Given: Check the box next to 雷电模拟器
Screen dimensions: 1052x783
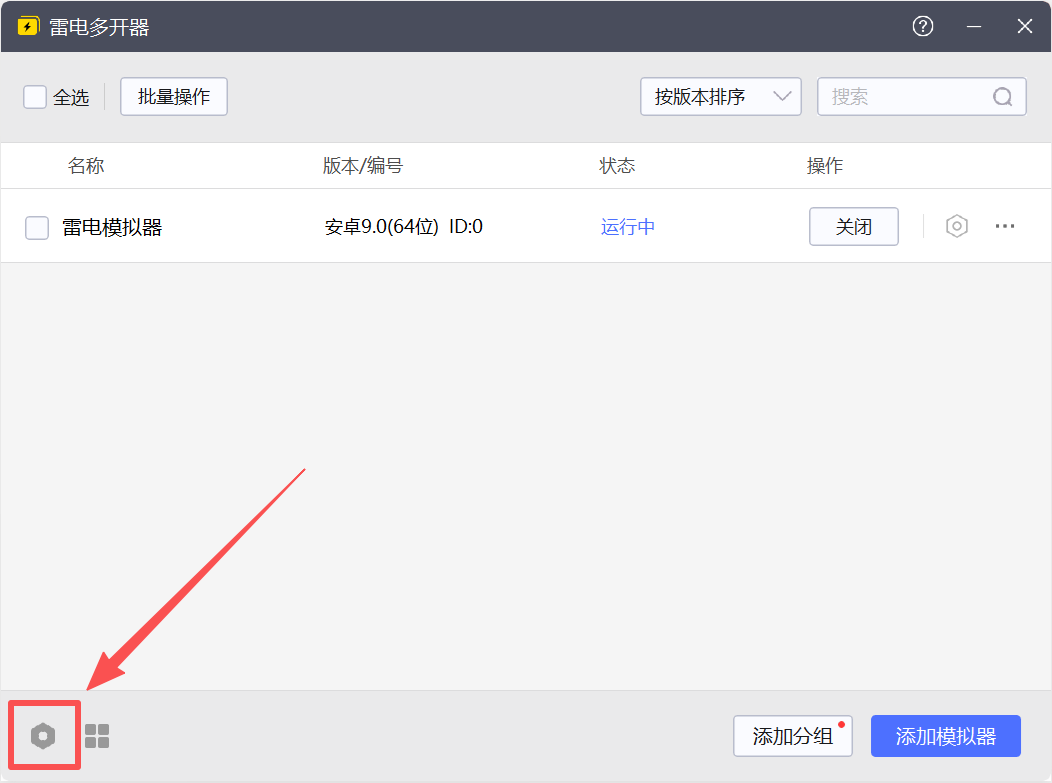Looking at the screenshot, I should coord(37,228).
